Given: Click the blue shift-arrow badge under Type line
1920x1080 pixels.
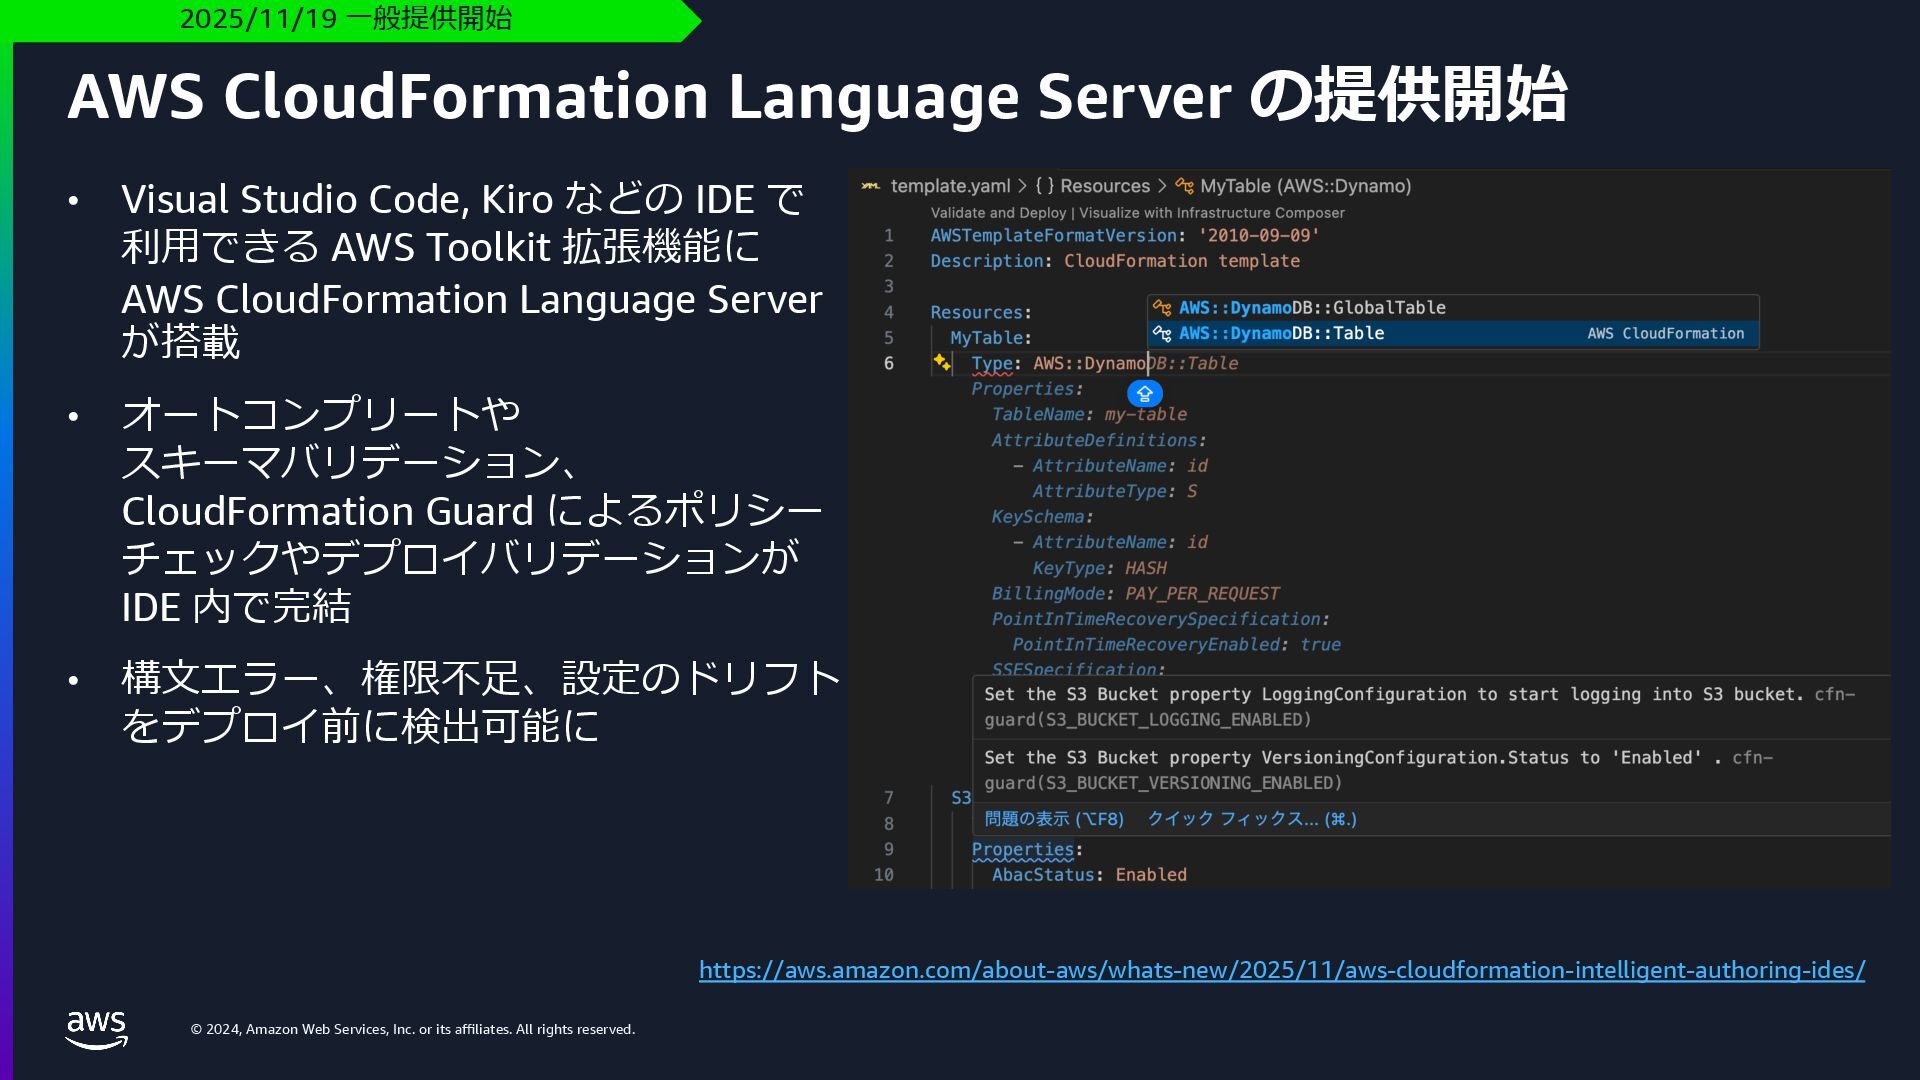Looking at the screenshot, I should click(x=1145, y=393).
